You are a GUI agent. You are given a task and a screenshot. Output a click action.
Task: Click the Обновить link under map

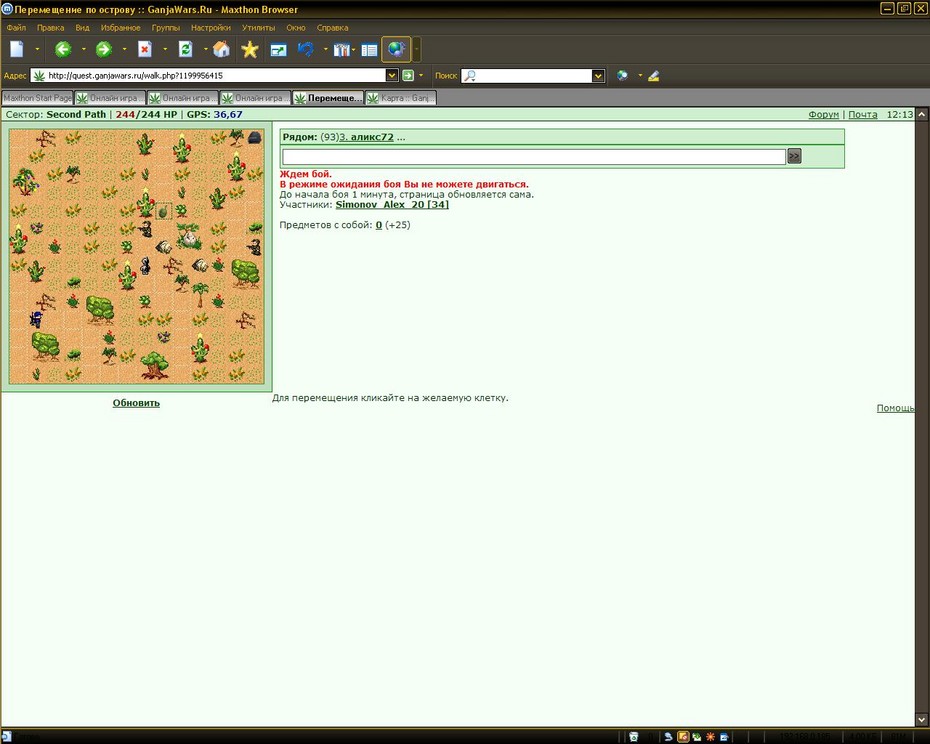point(136,403)
